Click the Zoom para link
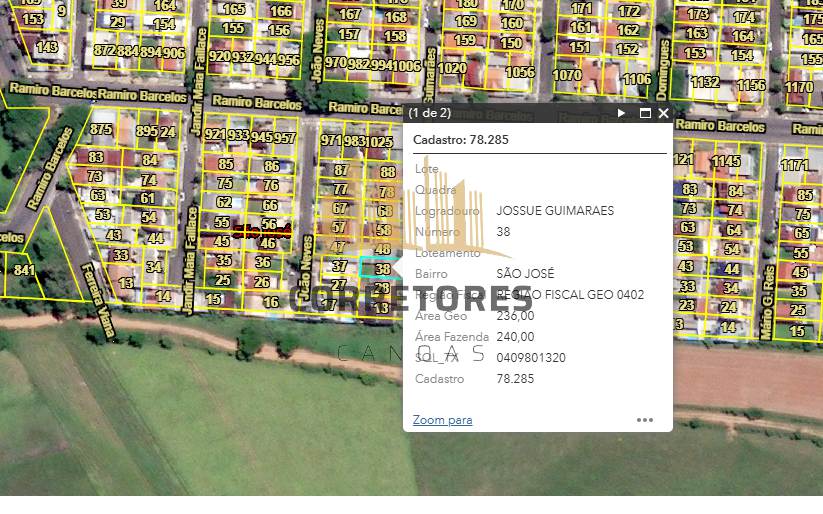This screenshot has height=514, width=823. tap(442, 420)
